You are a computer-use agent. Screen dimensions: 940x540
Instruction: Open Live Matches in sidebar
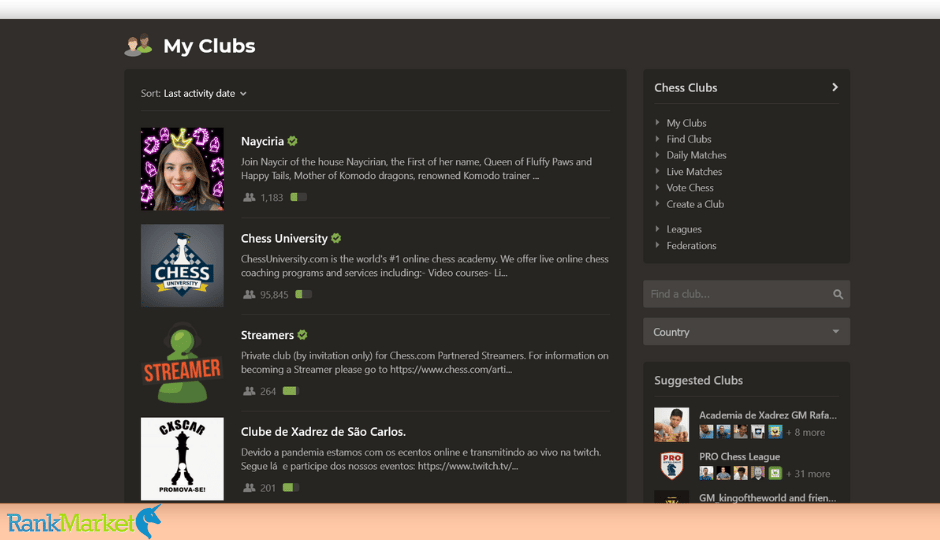click(694, 171)
